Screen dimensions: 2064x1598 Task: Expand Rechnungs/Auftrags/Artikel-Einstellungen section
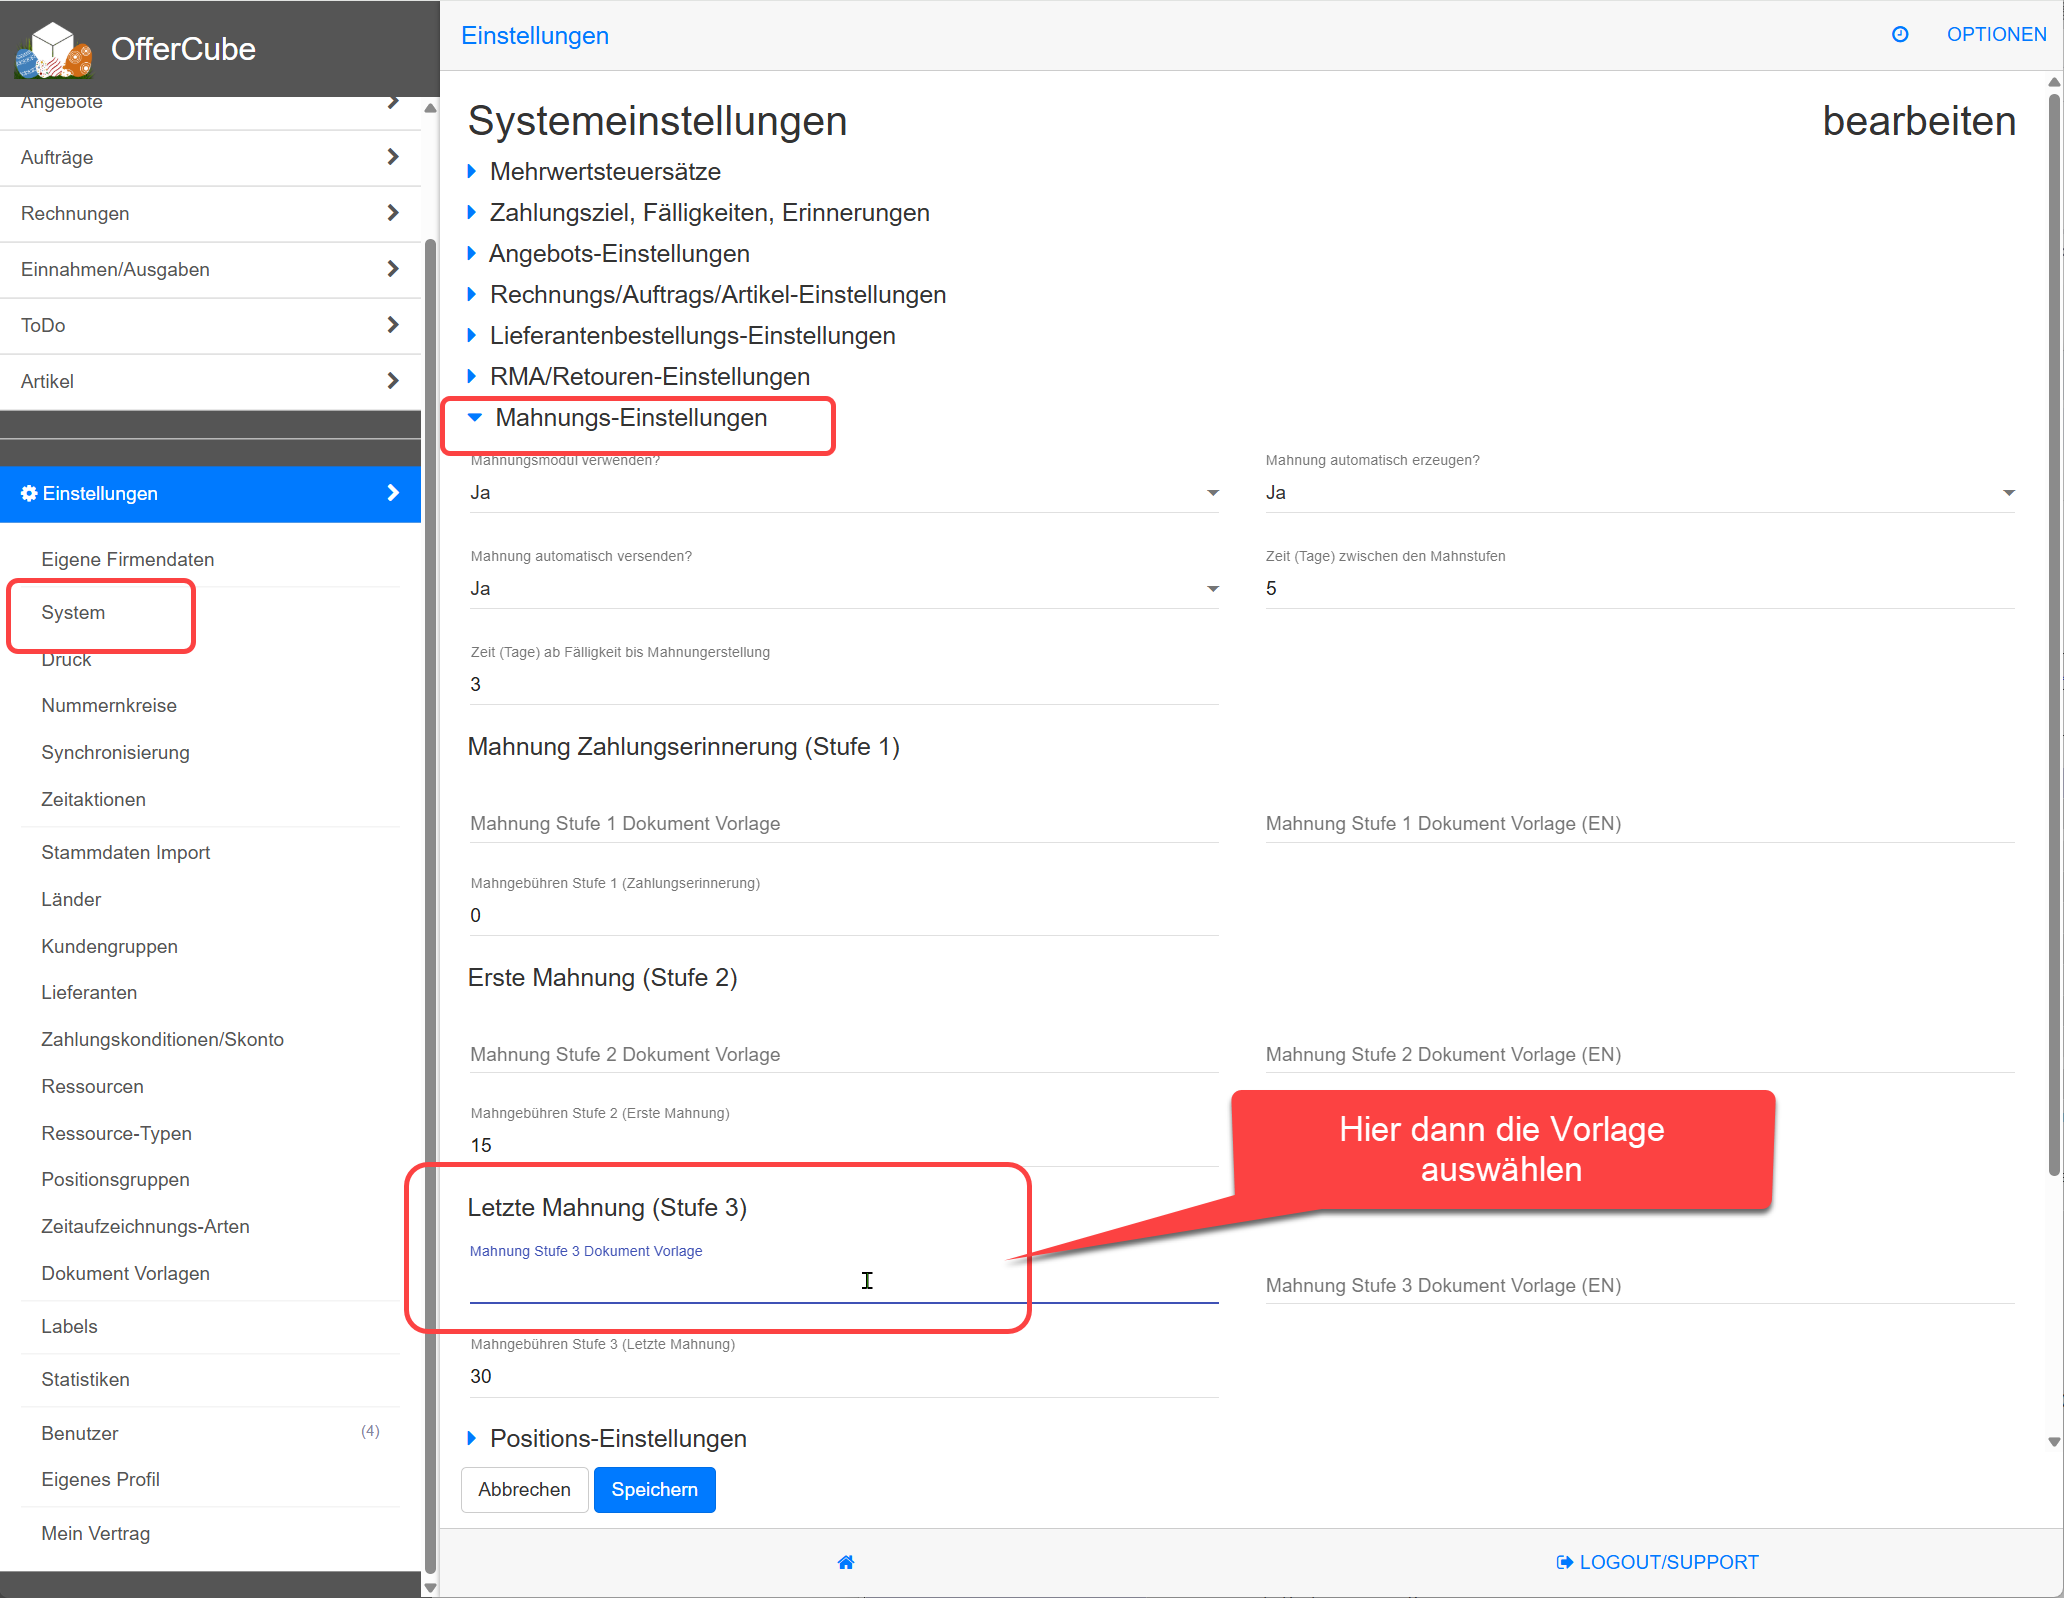[707, 295]
